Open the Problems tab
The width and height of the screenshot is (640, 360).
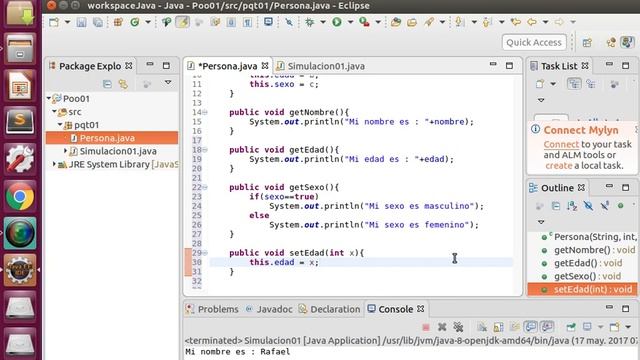point(213,309)
